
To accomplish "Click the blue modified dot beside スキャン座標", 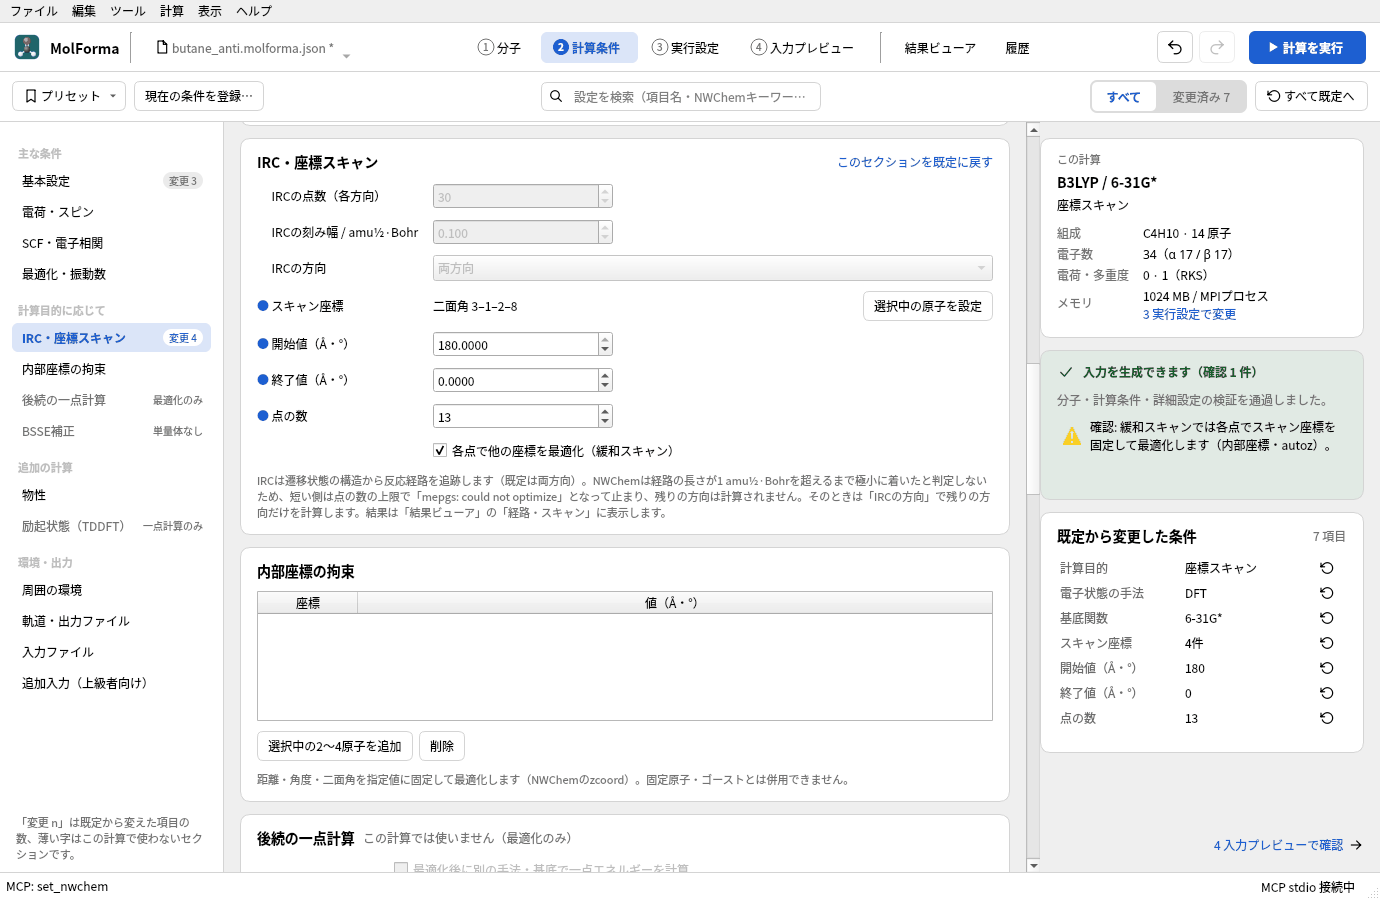I will 263,306.
